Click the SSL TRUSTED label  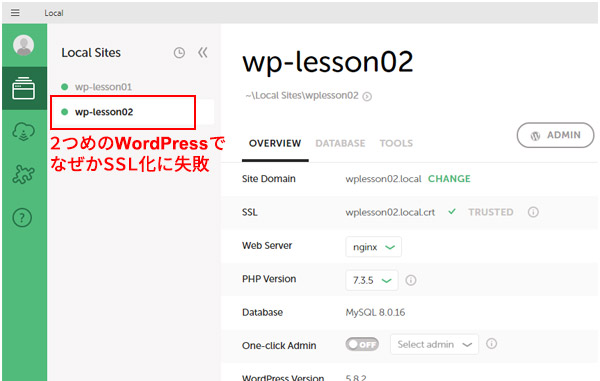tap(491, 212)
